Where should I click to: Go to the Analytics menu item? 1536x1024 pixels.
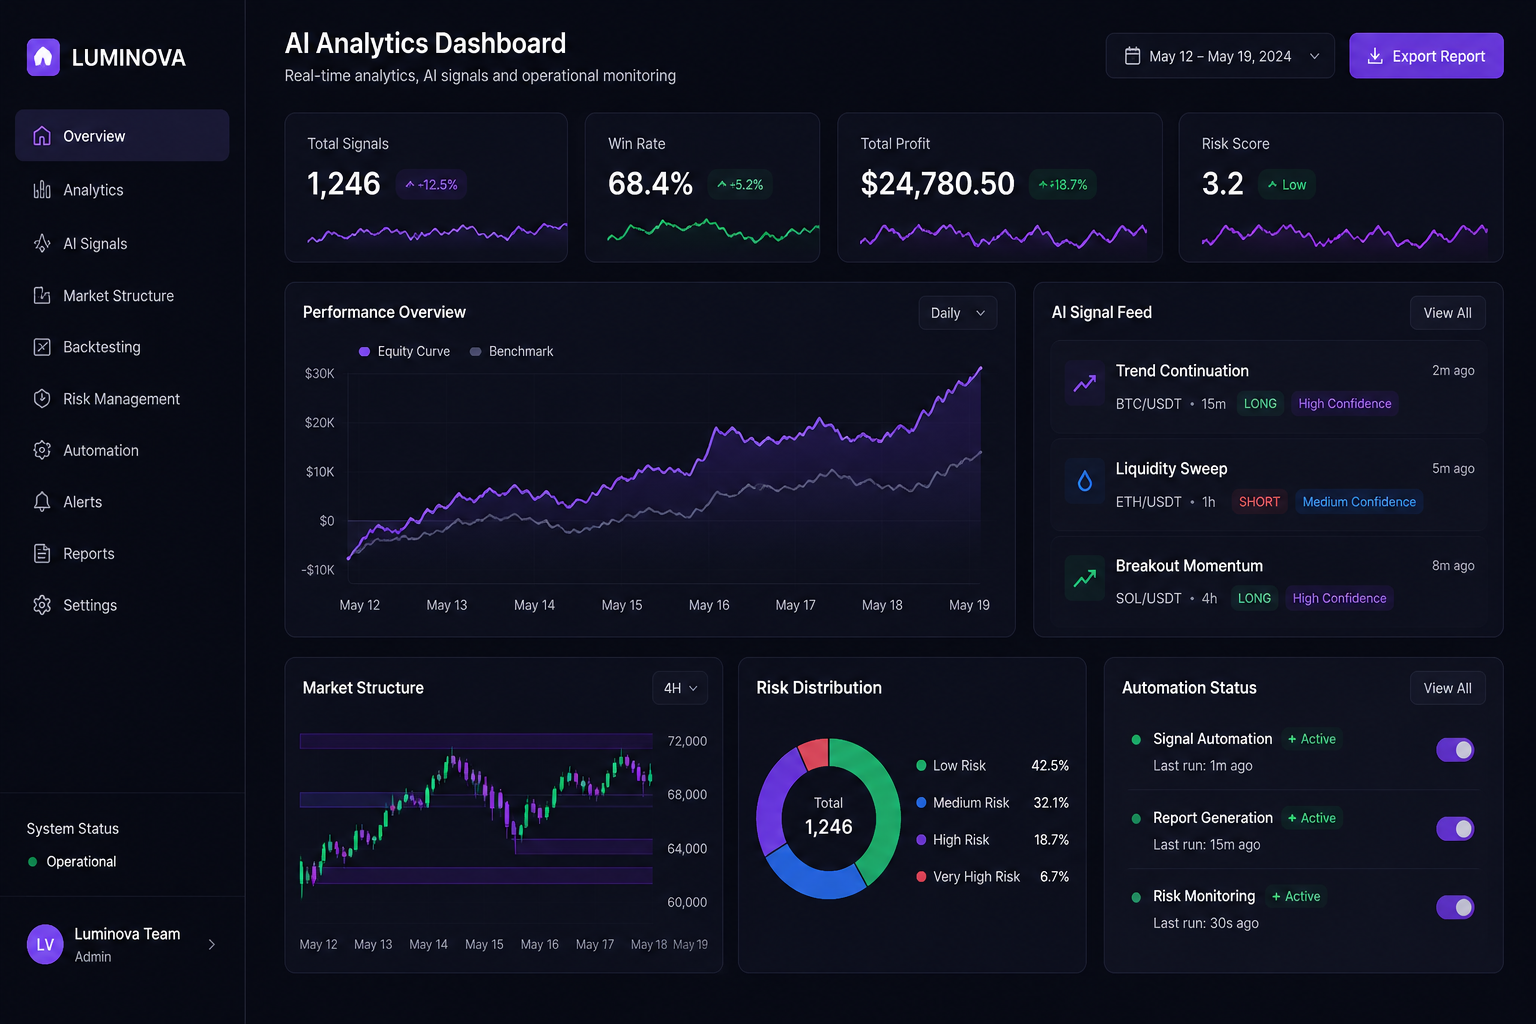tap(122, 190)
